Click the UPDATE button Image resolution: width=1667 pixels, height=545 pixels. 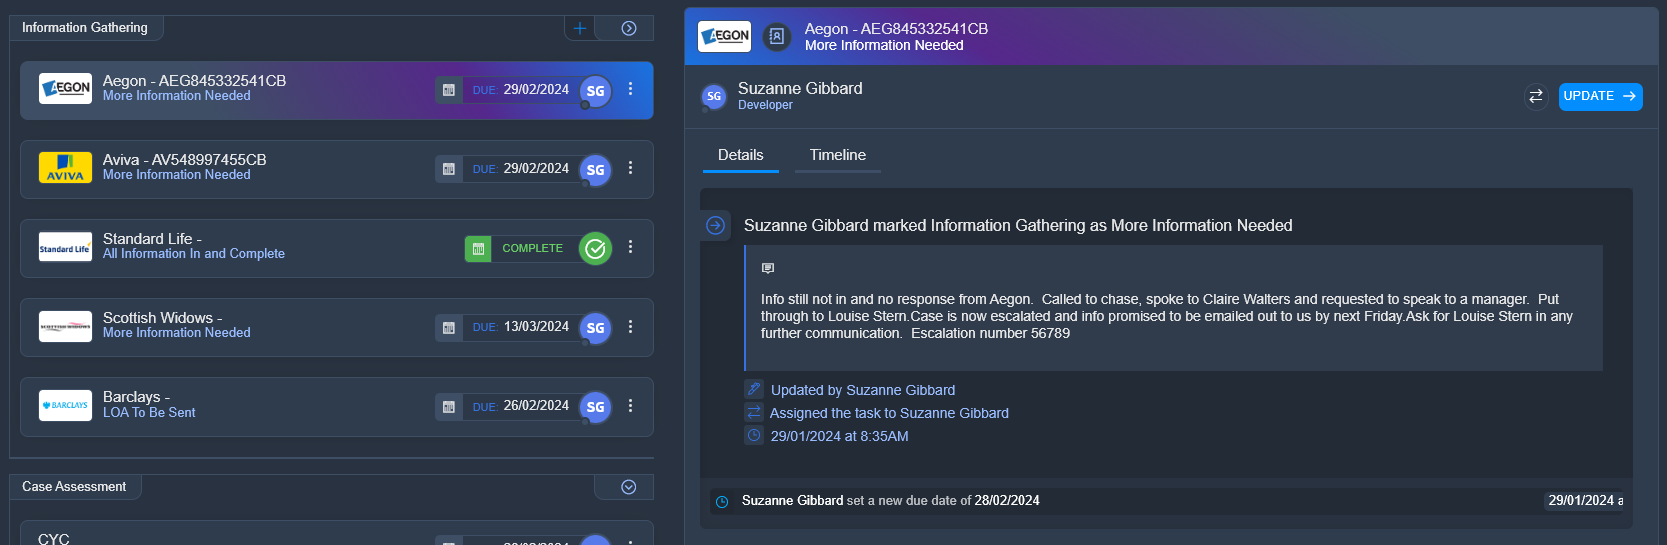pos(1600,96)
